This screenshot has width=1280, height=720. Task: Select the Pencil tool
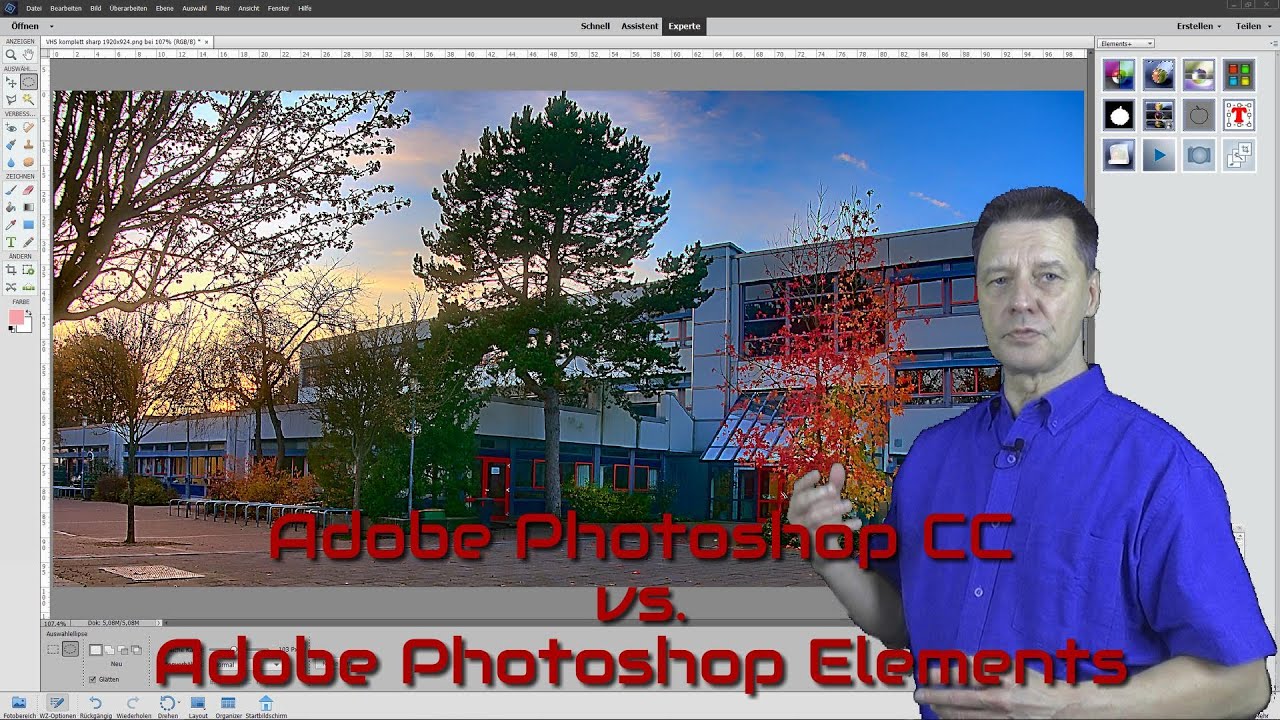pyautogui.click(x=28, y=242)
